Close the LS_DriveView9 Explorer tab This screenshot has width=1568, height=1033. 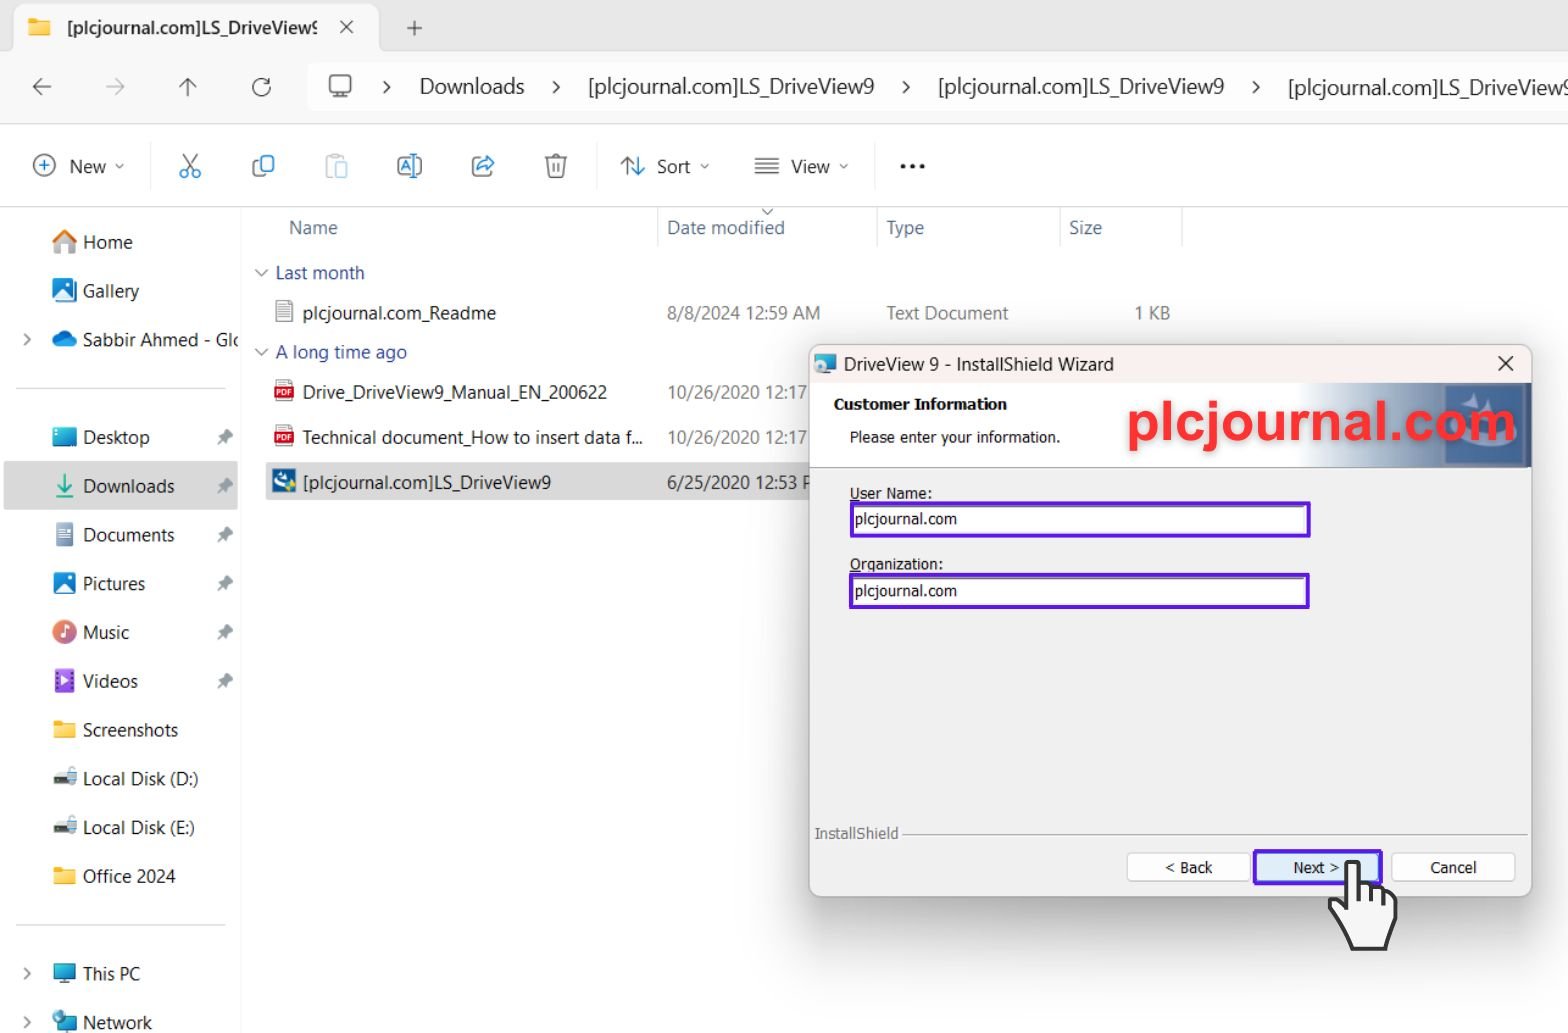pos(346,27)
